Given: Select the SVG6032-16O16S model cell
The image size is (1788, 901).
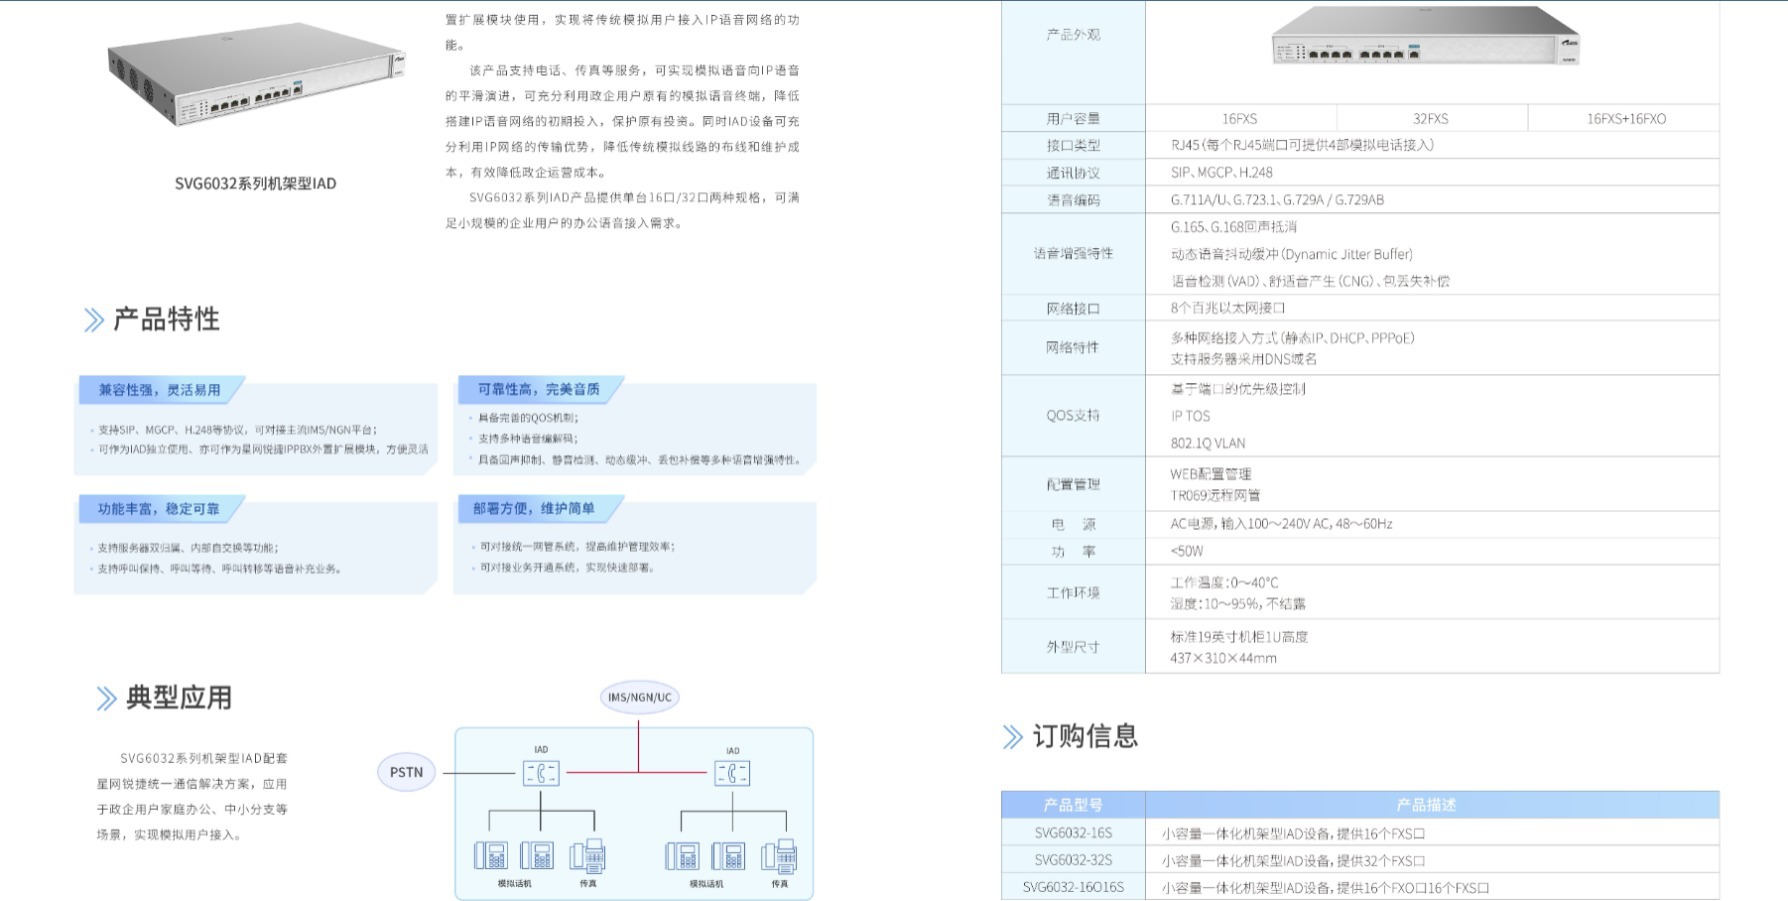Looking at the screenshot, I should click(1073, 887).
